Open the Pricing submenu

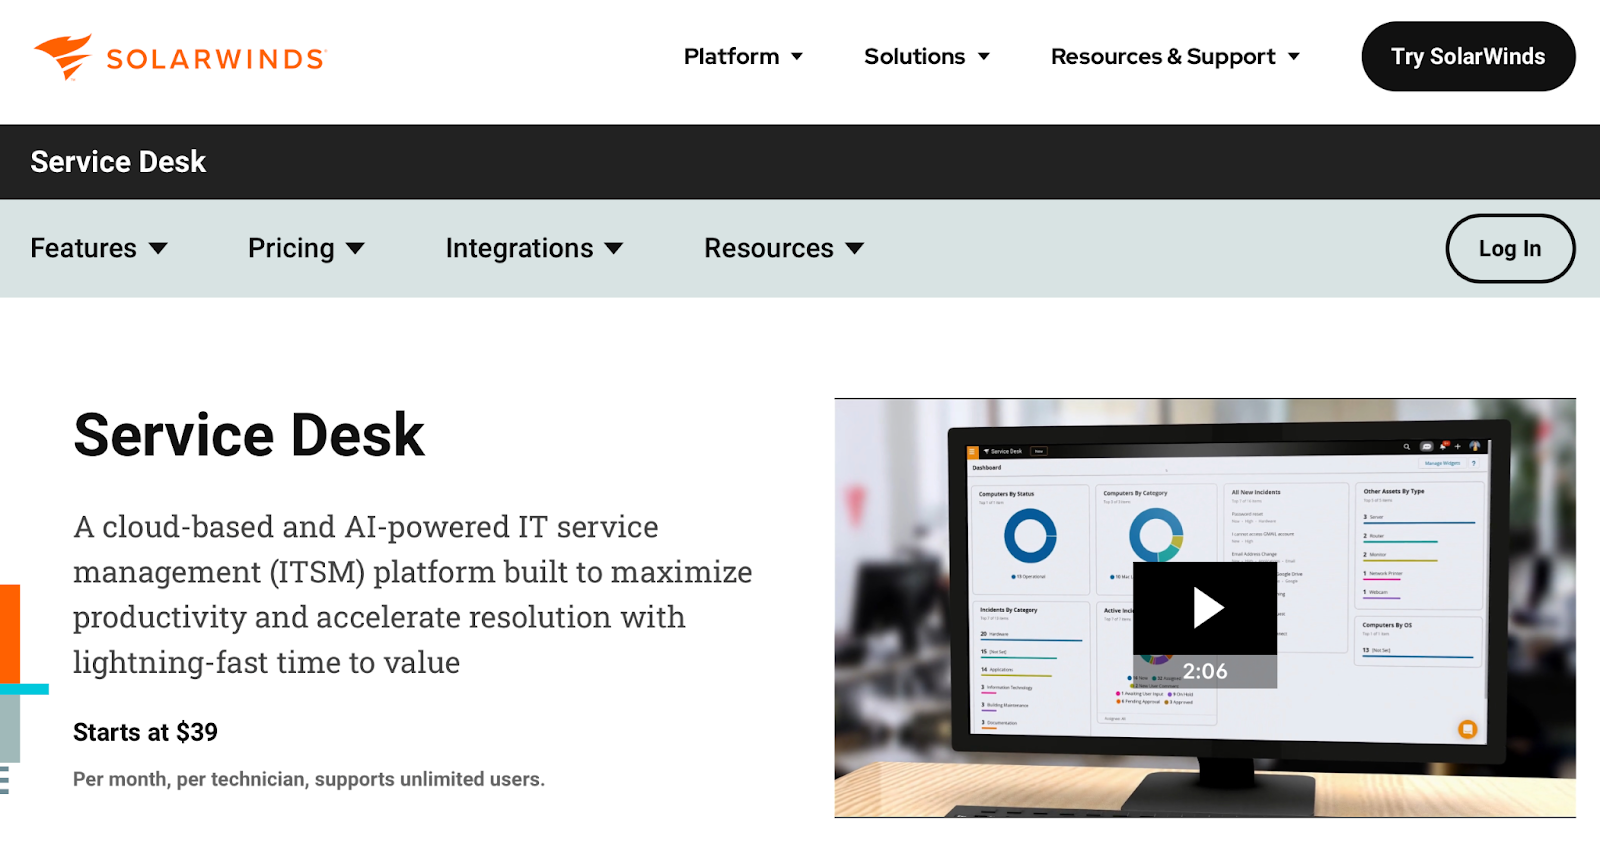(291, 248)
